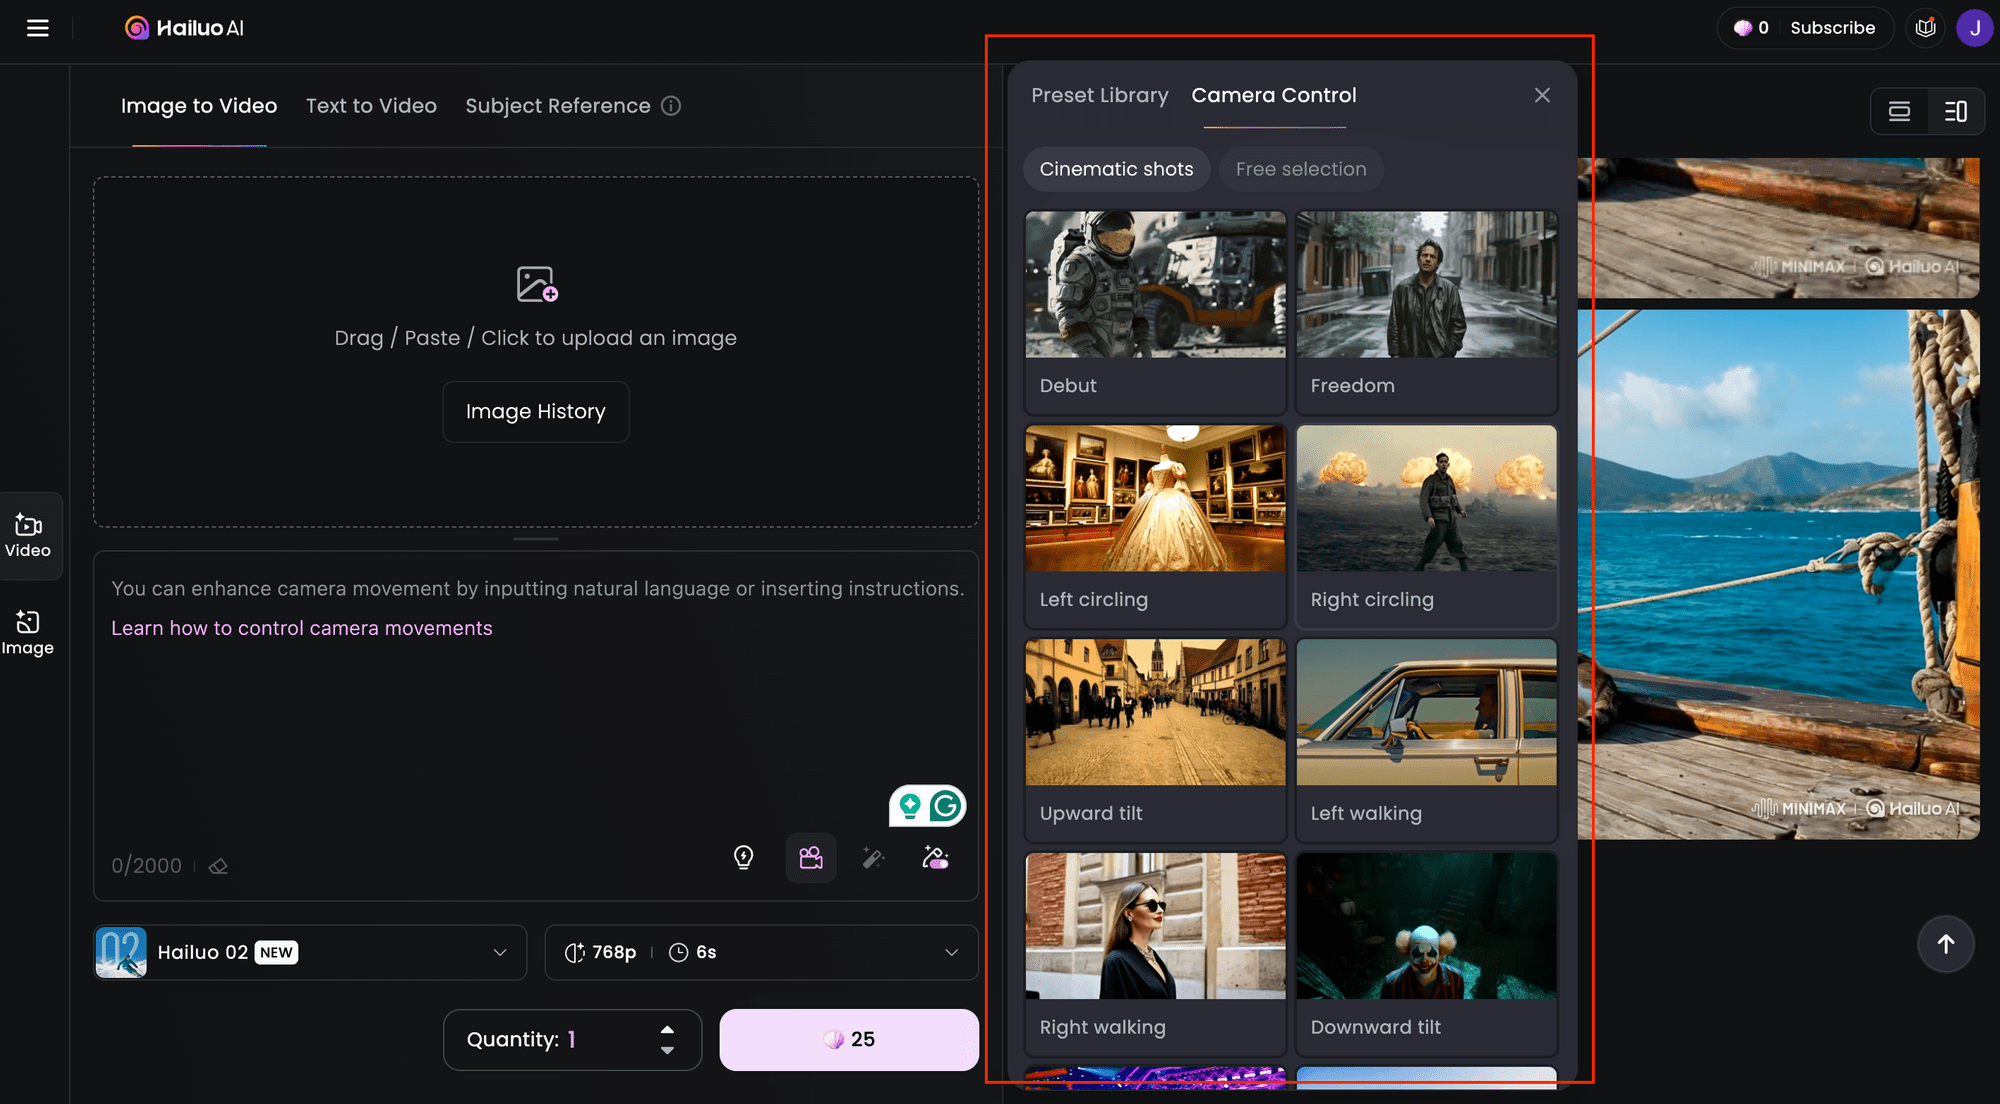Image resolution: width=2000 pixels, height=1104 pixels.
Task: Click the drag-paste image upload area
Action: point(536,352)
